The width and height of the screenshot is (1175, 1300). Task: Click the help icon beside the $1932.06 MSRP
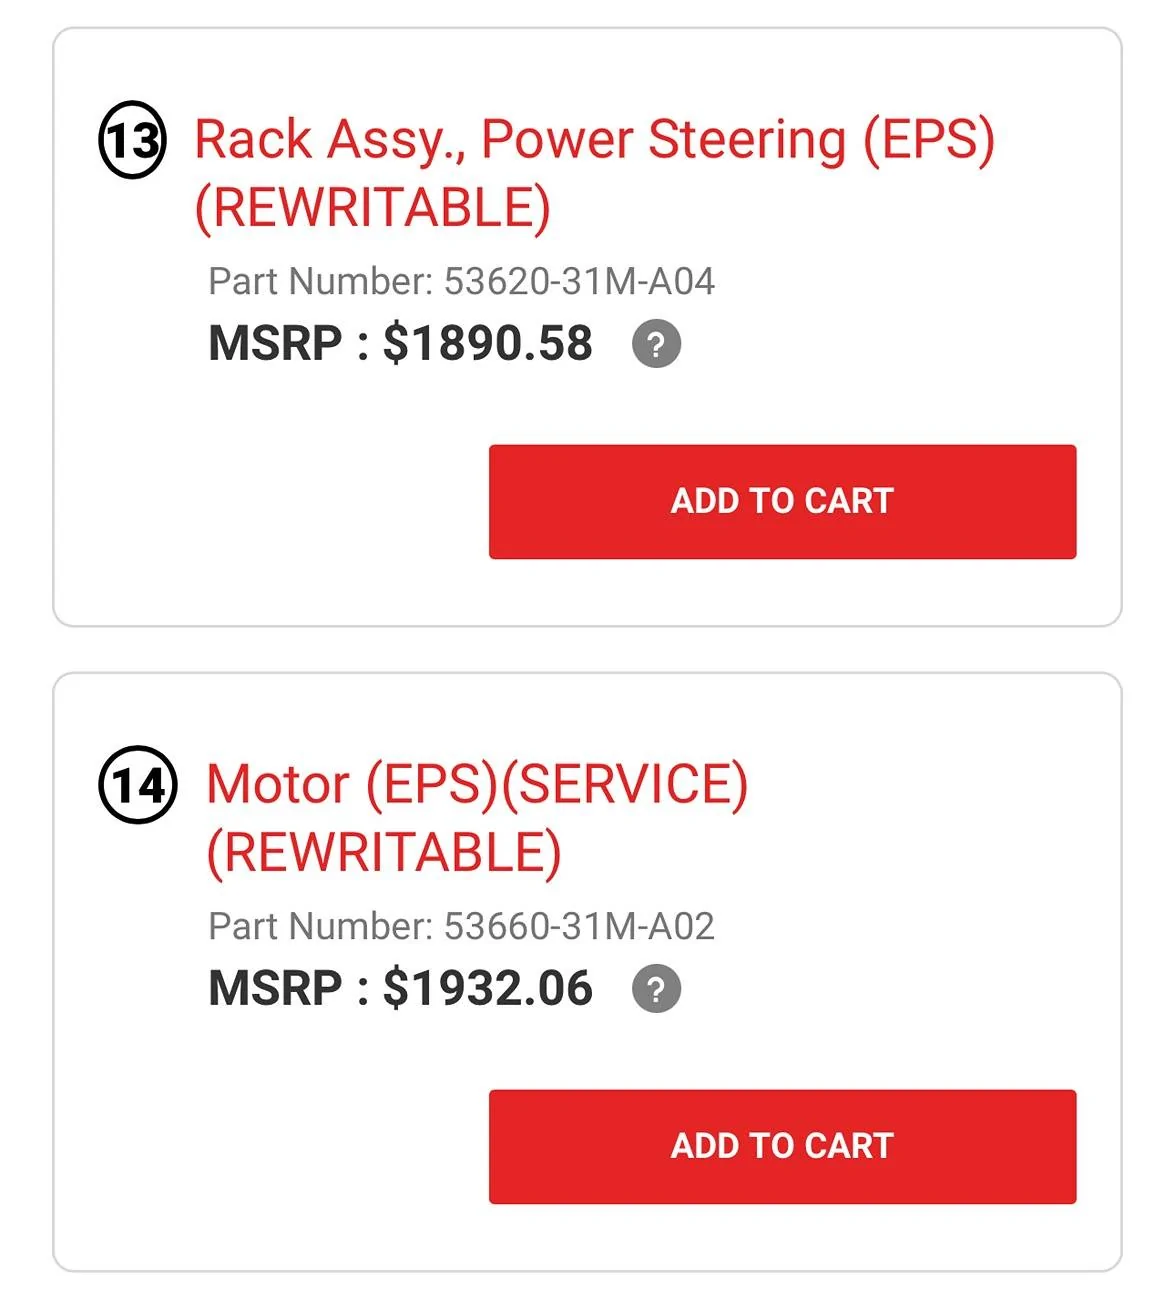click(x=656, y=990)
